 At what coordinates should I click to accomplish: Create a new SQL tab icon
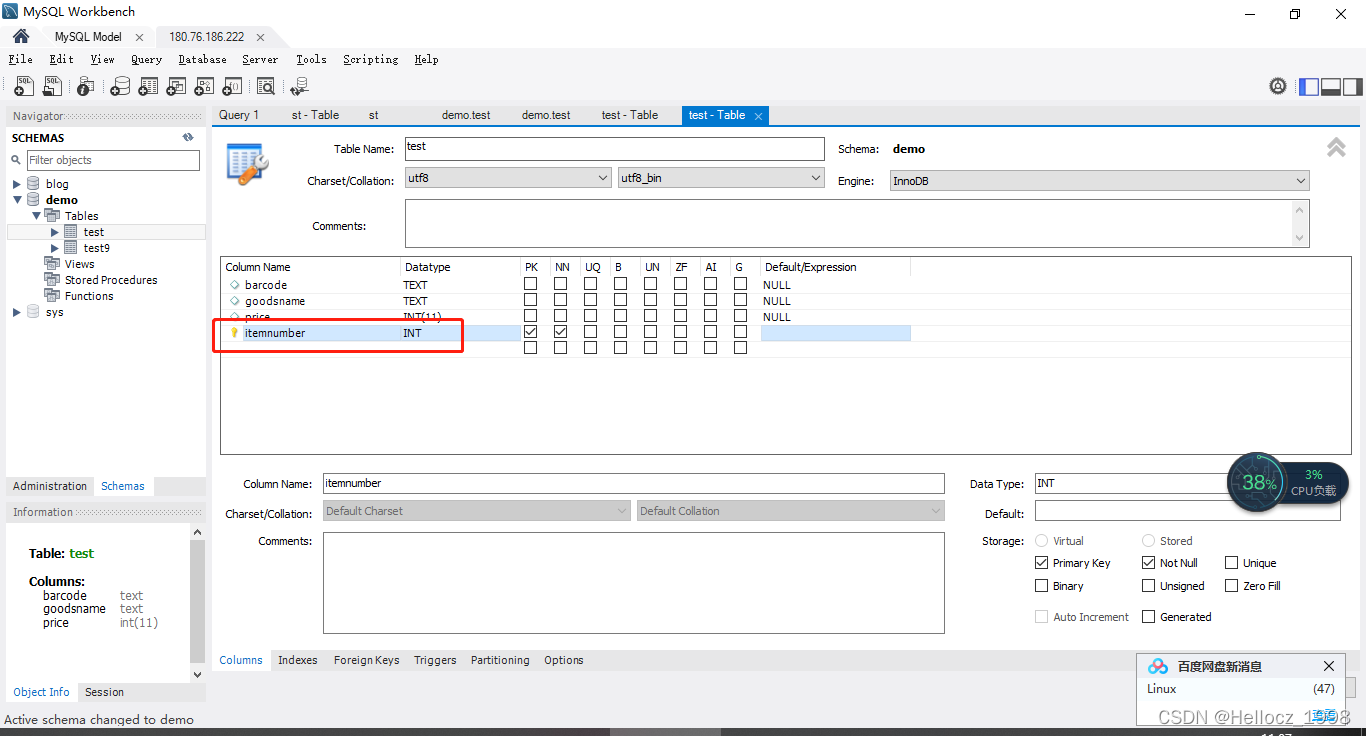(24, 87)
